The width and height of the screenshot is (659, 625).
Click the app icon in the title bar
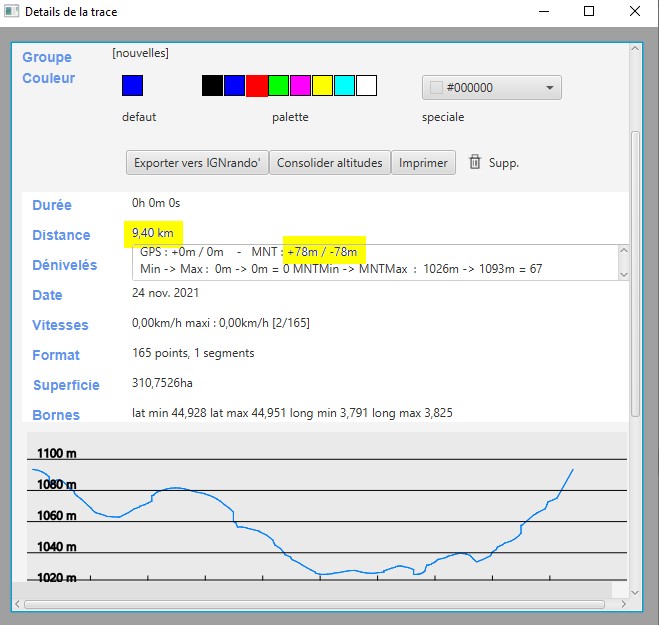click(12, 11)
